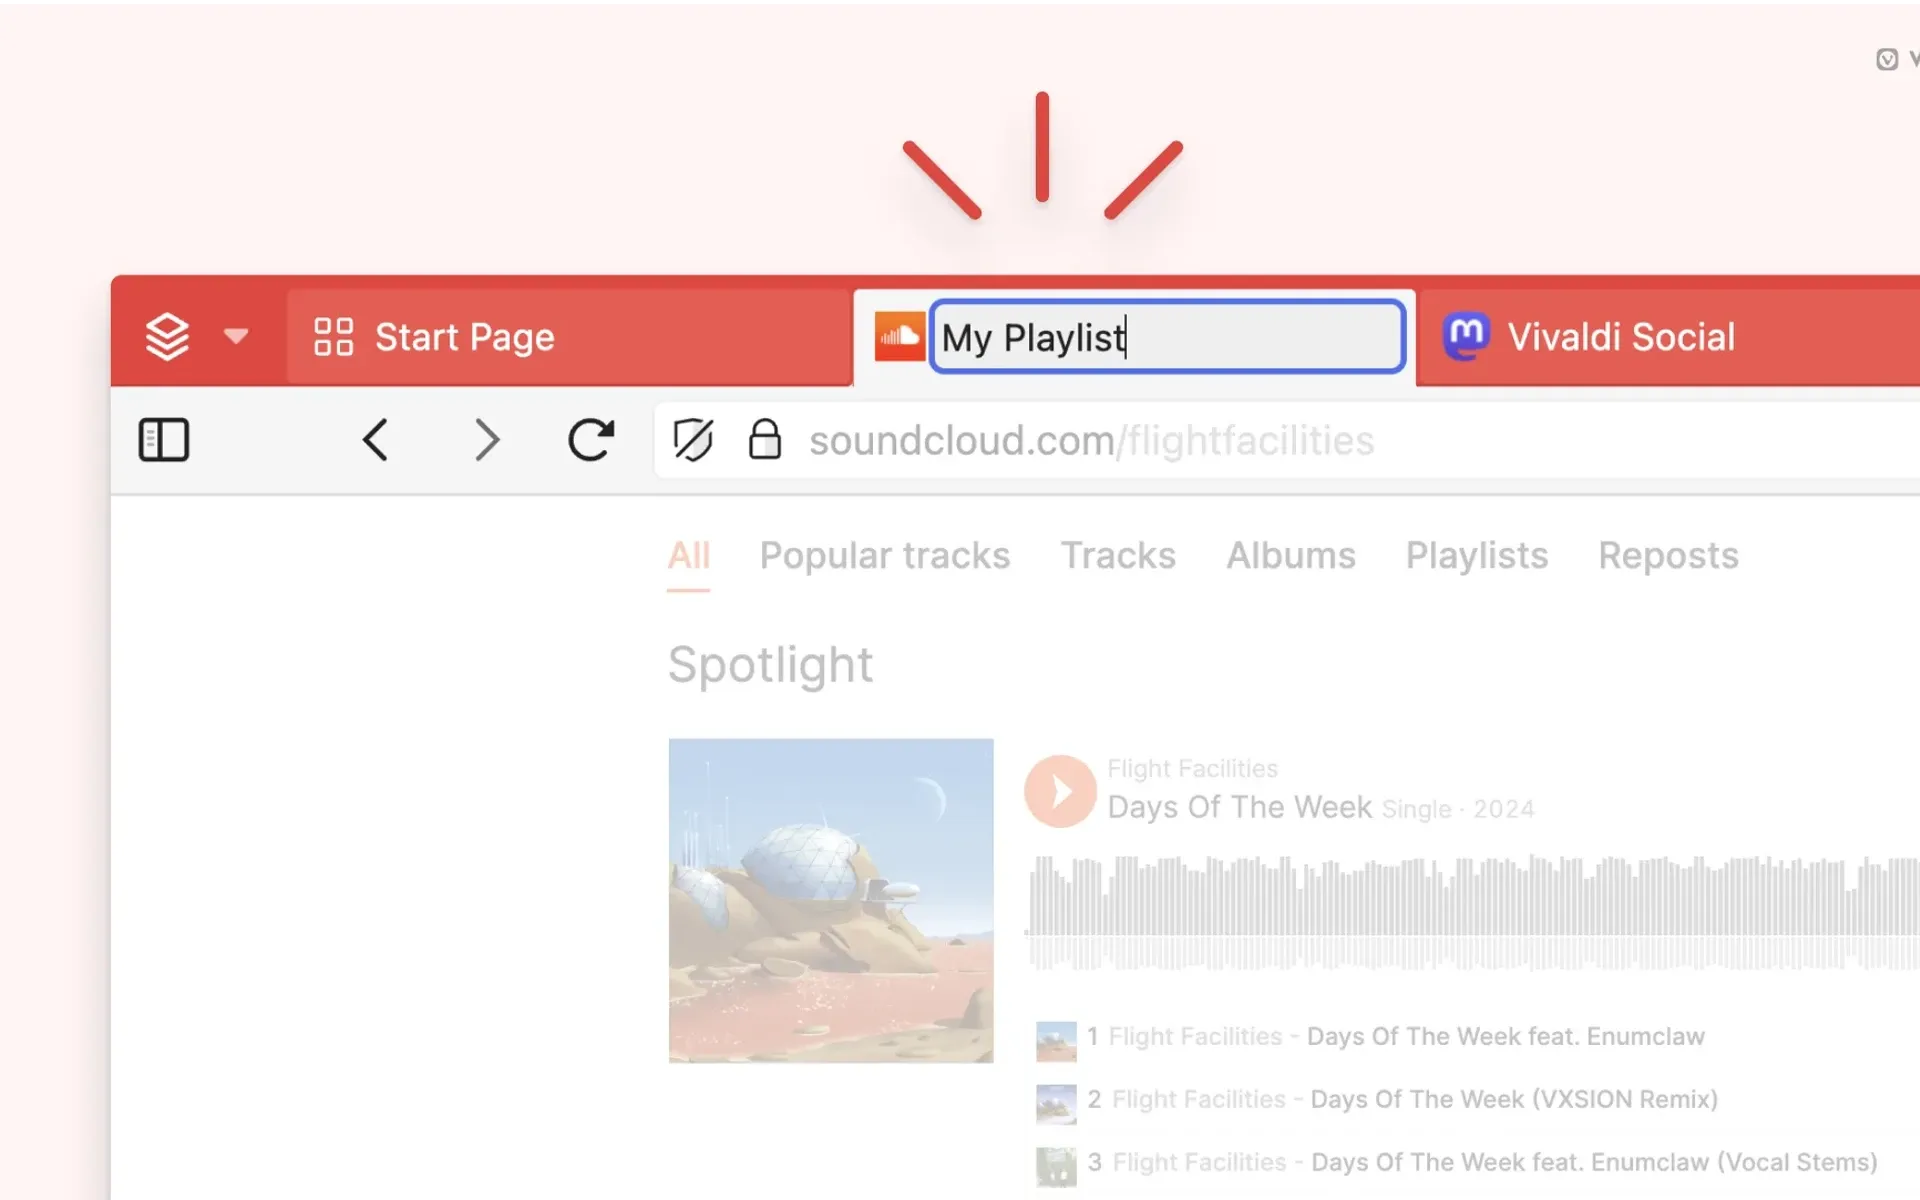Open the Popular tracks tab
Image resolution: width=1920 pixels, height=1200 pixels.
(885, 556)
